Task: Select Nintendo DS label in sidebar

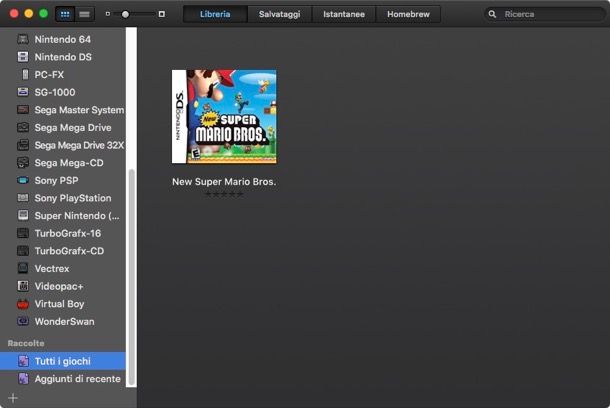Action: pyautogui.click(x=63, y=57)
